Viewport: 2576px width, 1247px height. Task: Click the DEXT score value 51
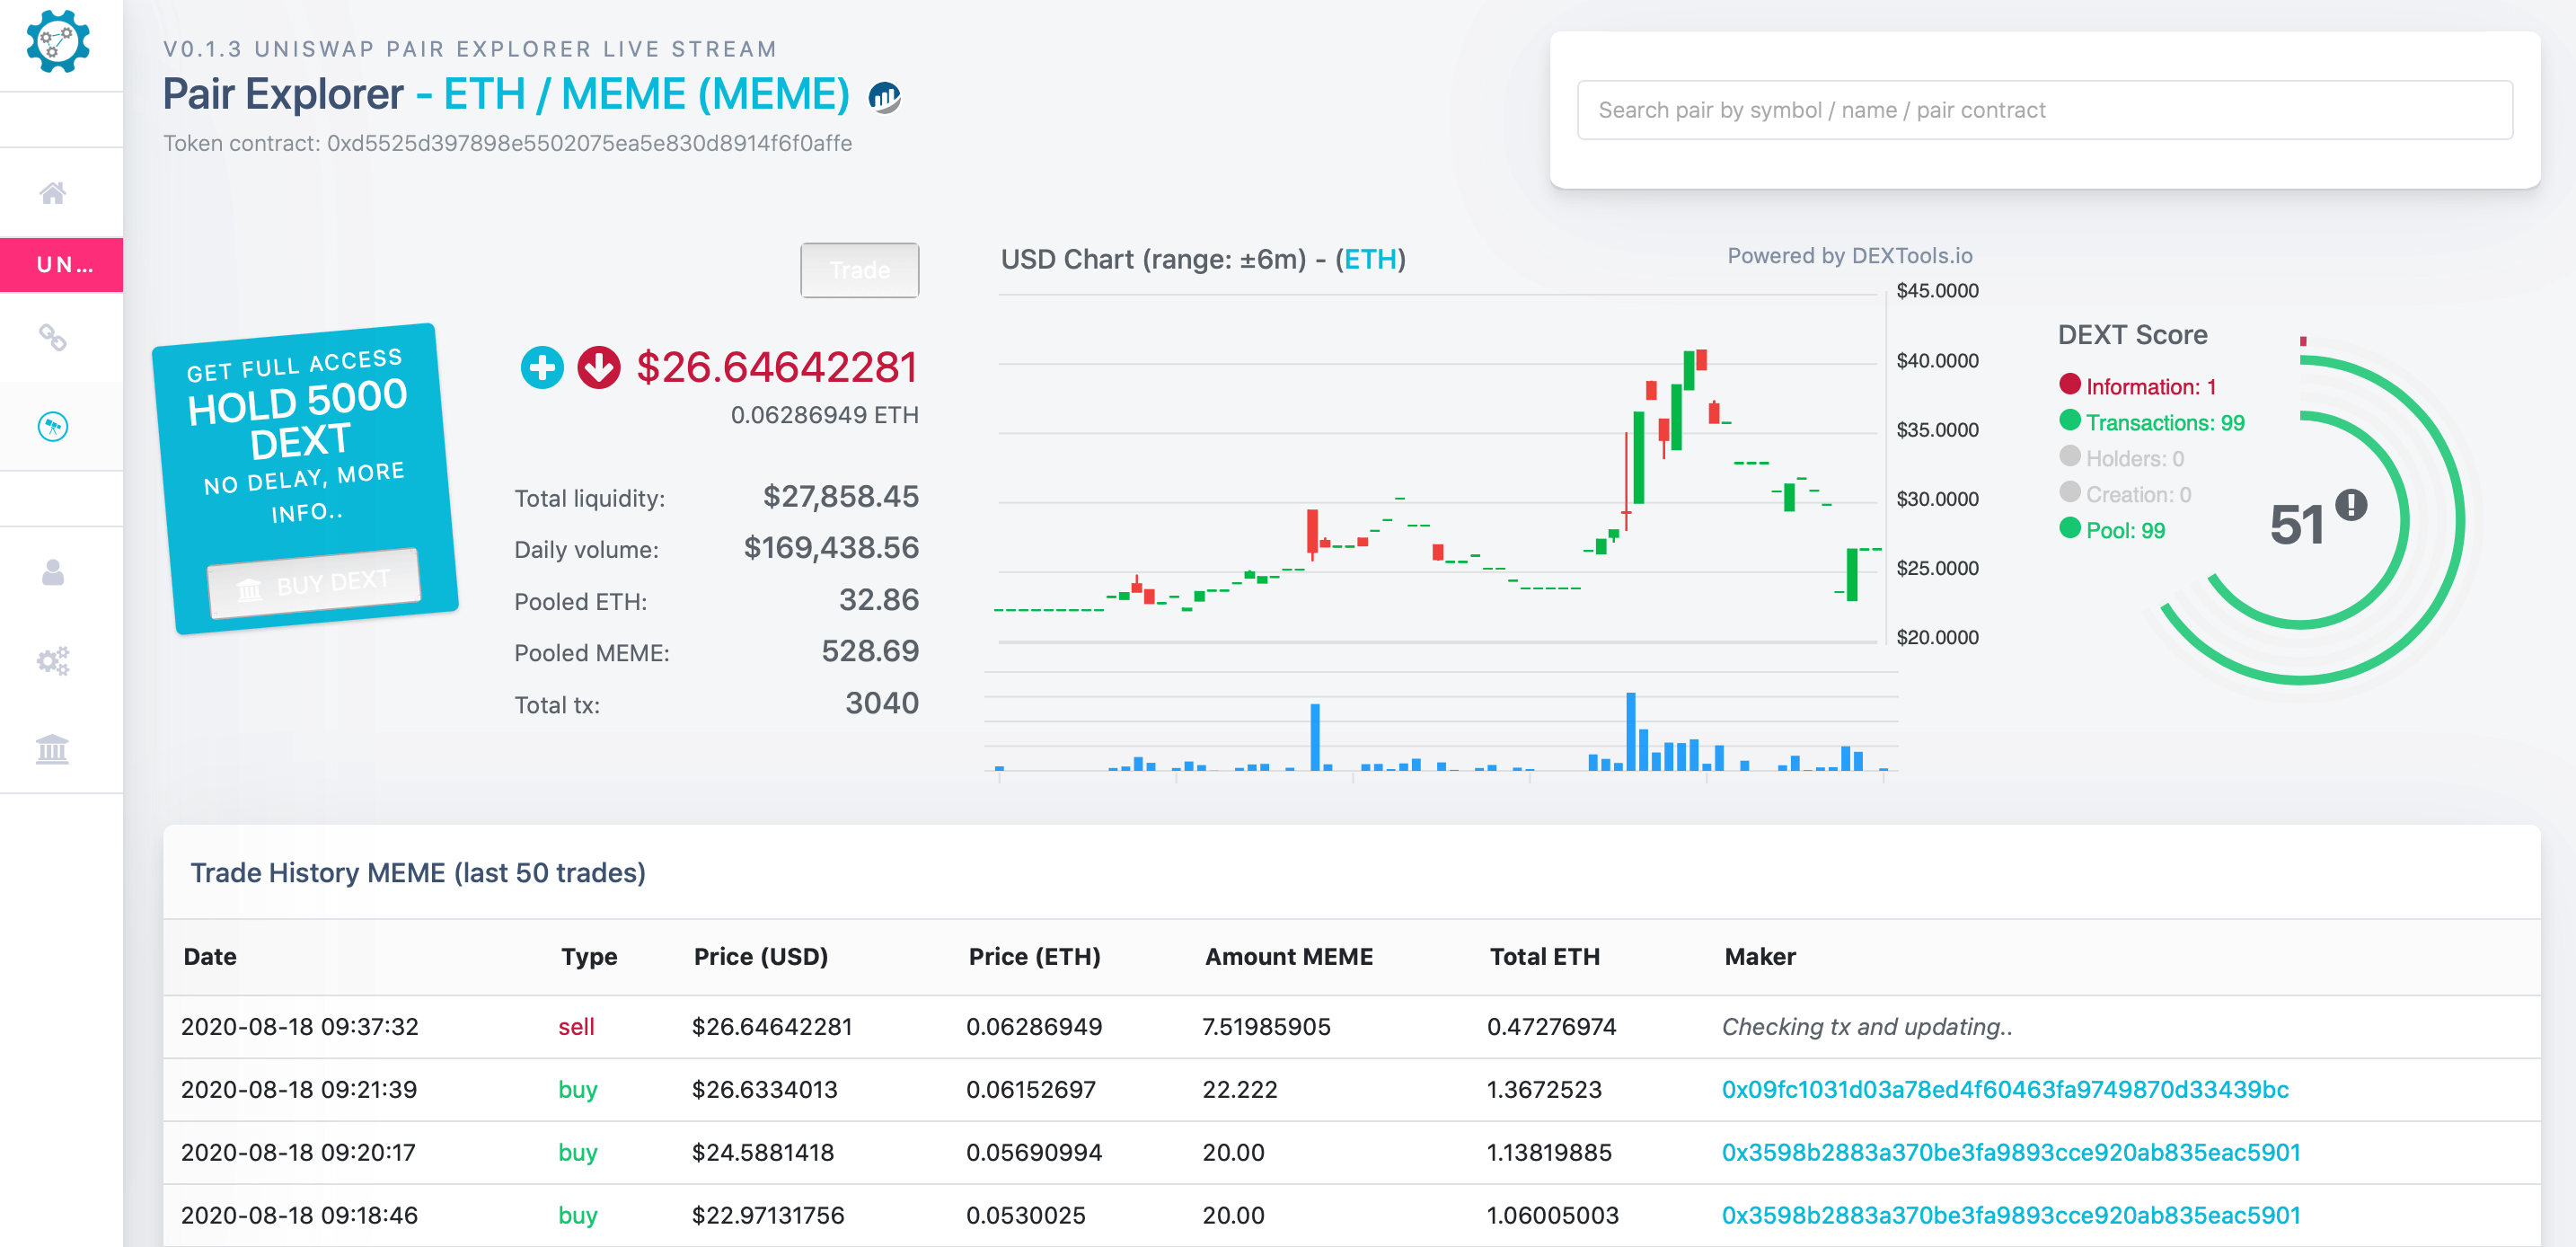coord(2297,525)
